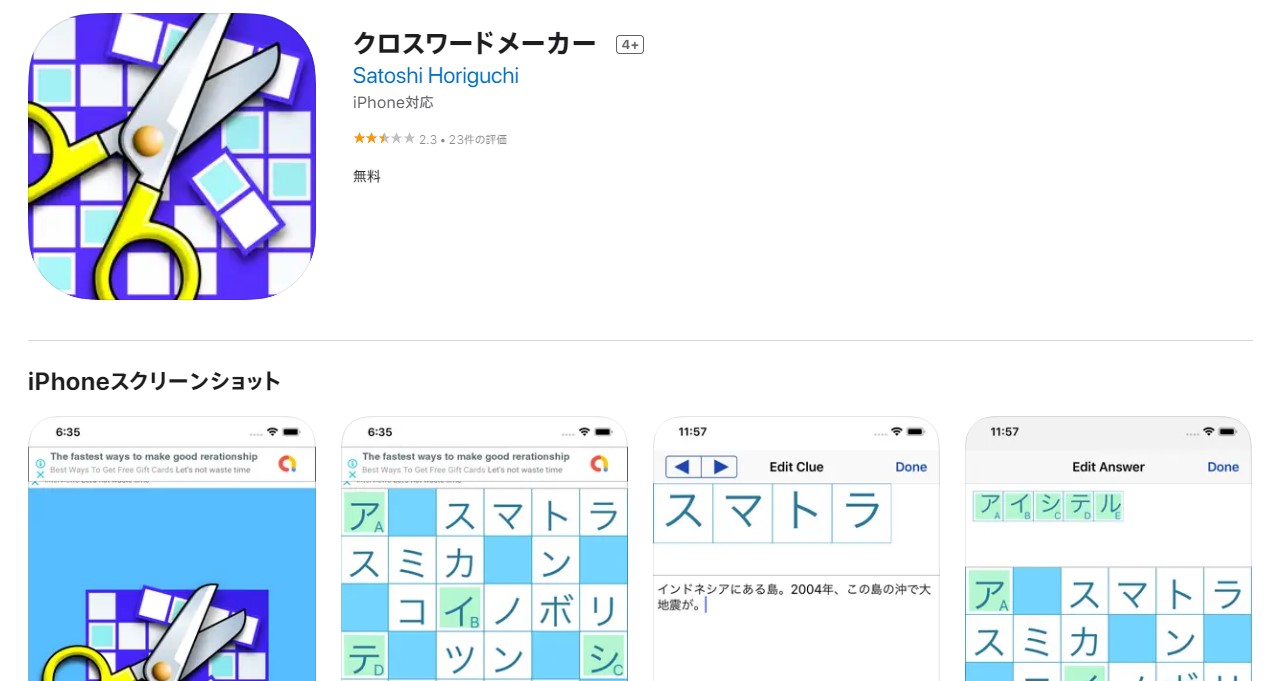Click the 4+ age rating badge
The width and height of the screenshot is (1282, 681).
pos(630,44)
